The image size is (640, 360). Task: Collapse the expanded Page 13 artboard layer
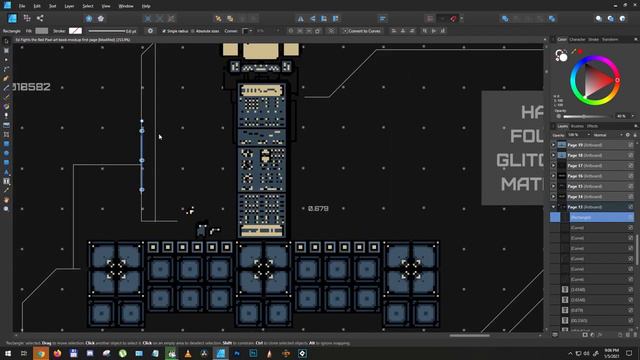point(553,207)
